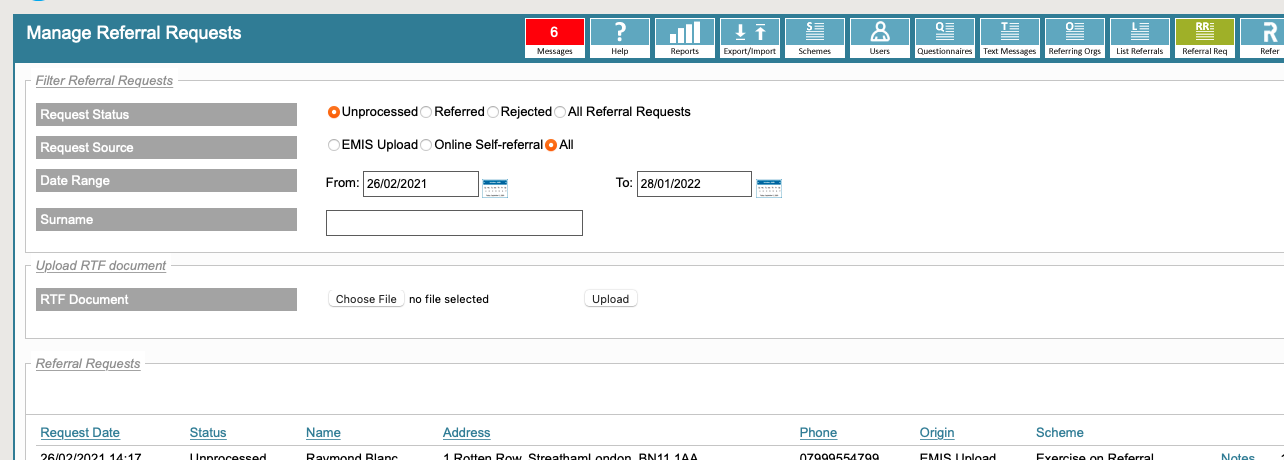This screenshot has height=460, width=1284.
Task: Sort by Status column header
Action: point(208,433)
